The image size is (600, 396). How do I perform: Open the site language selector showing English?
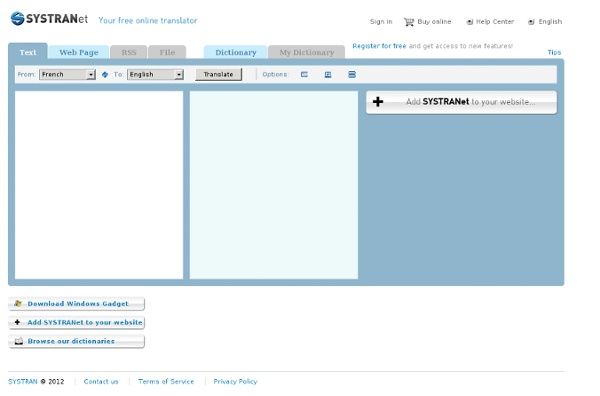545,22
